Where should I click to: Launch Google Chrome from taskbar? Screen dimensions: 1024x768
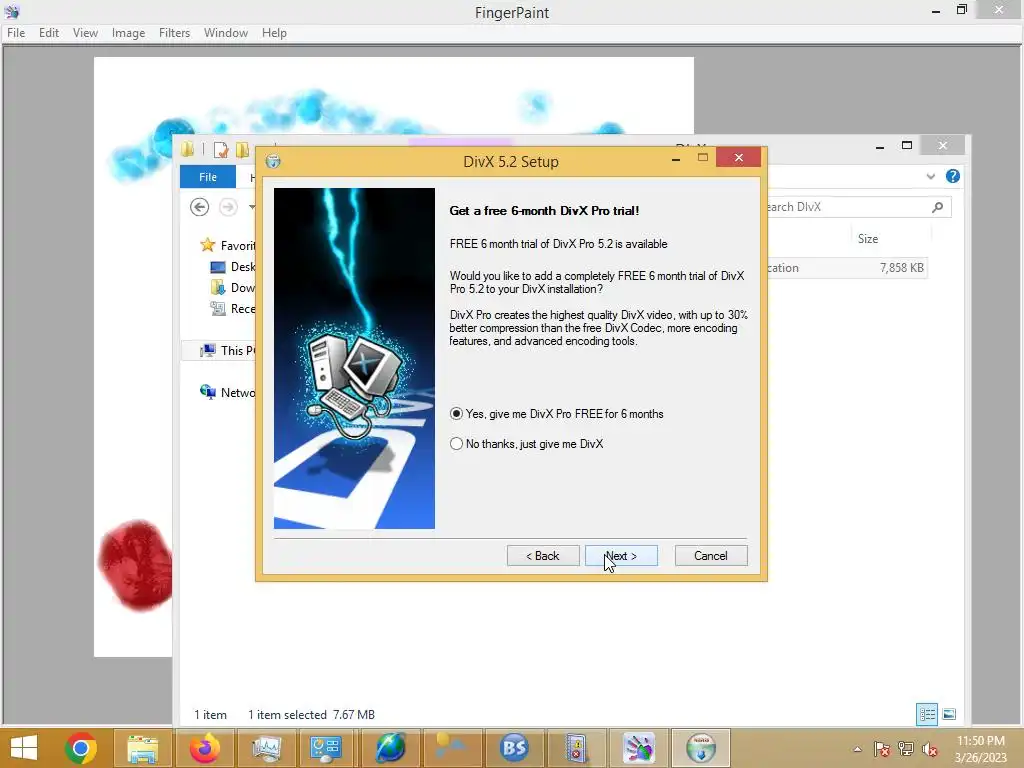click(x=81, y=748)
